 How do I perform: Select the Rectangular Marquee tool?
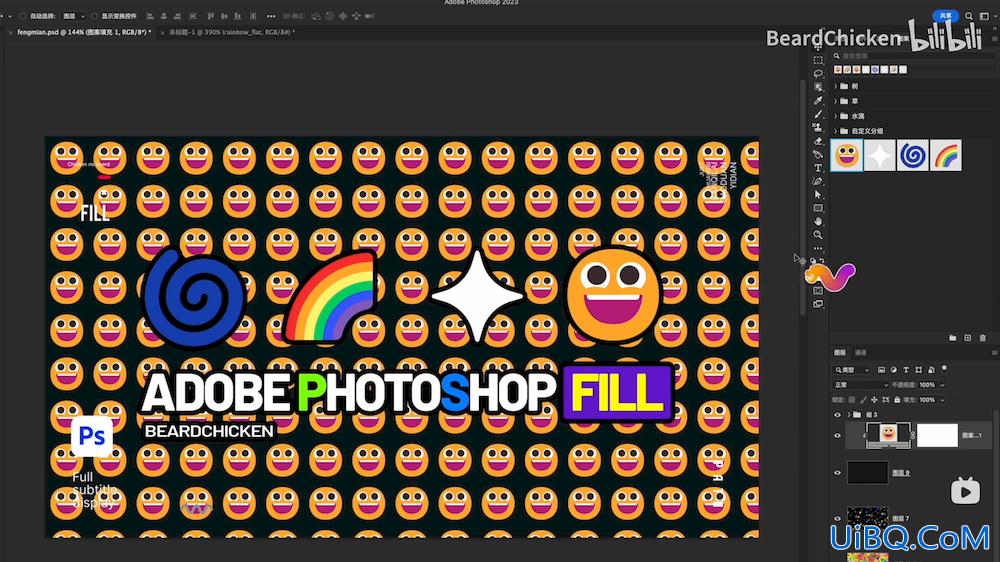pyautogui.click(x=818, y=60)
